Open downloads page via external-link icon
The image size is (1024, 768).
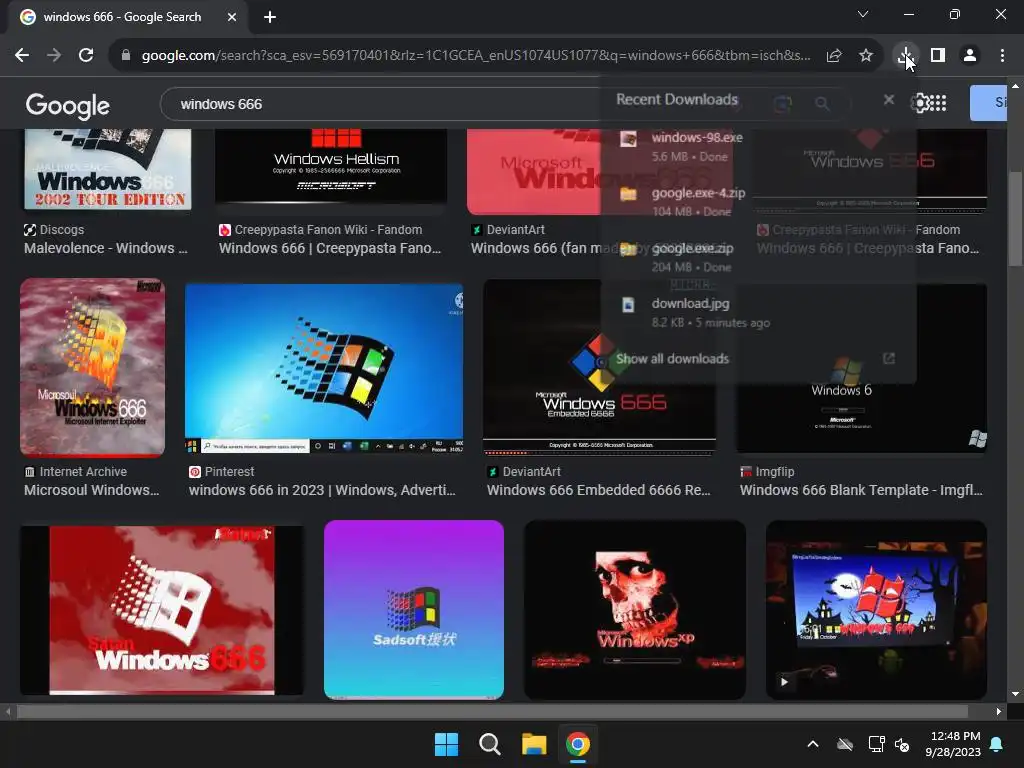(888, 359)
